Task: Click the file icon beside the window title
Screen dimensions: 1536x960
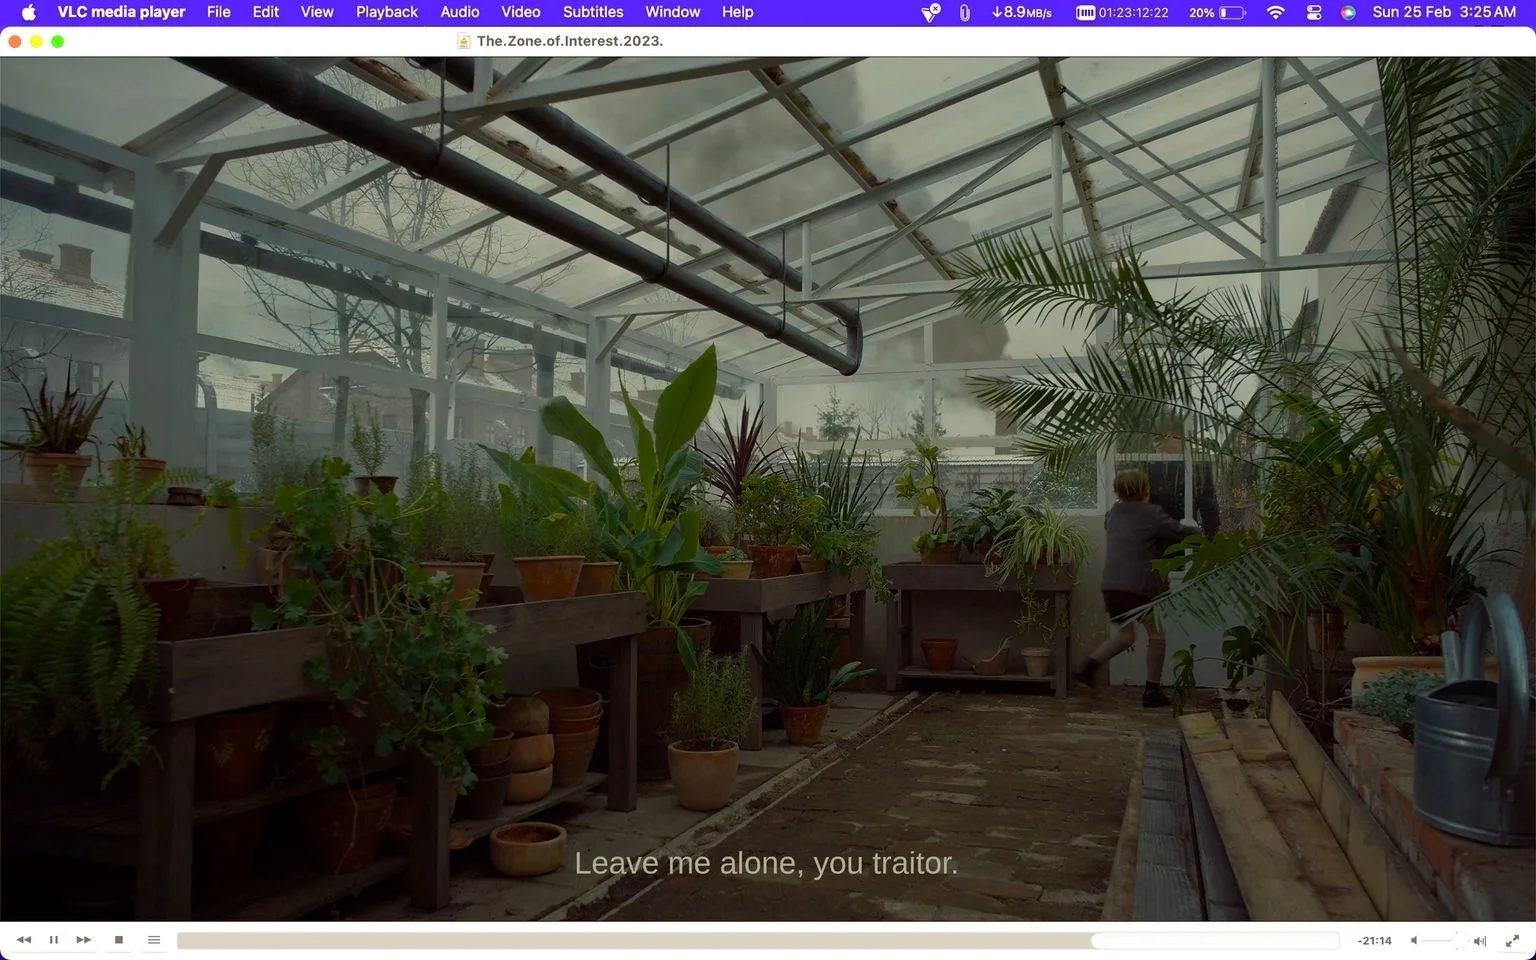Action: click(464, 41)
